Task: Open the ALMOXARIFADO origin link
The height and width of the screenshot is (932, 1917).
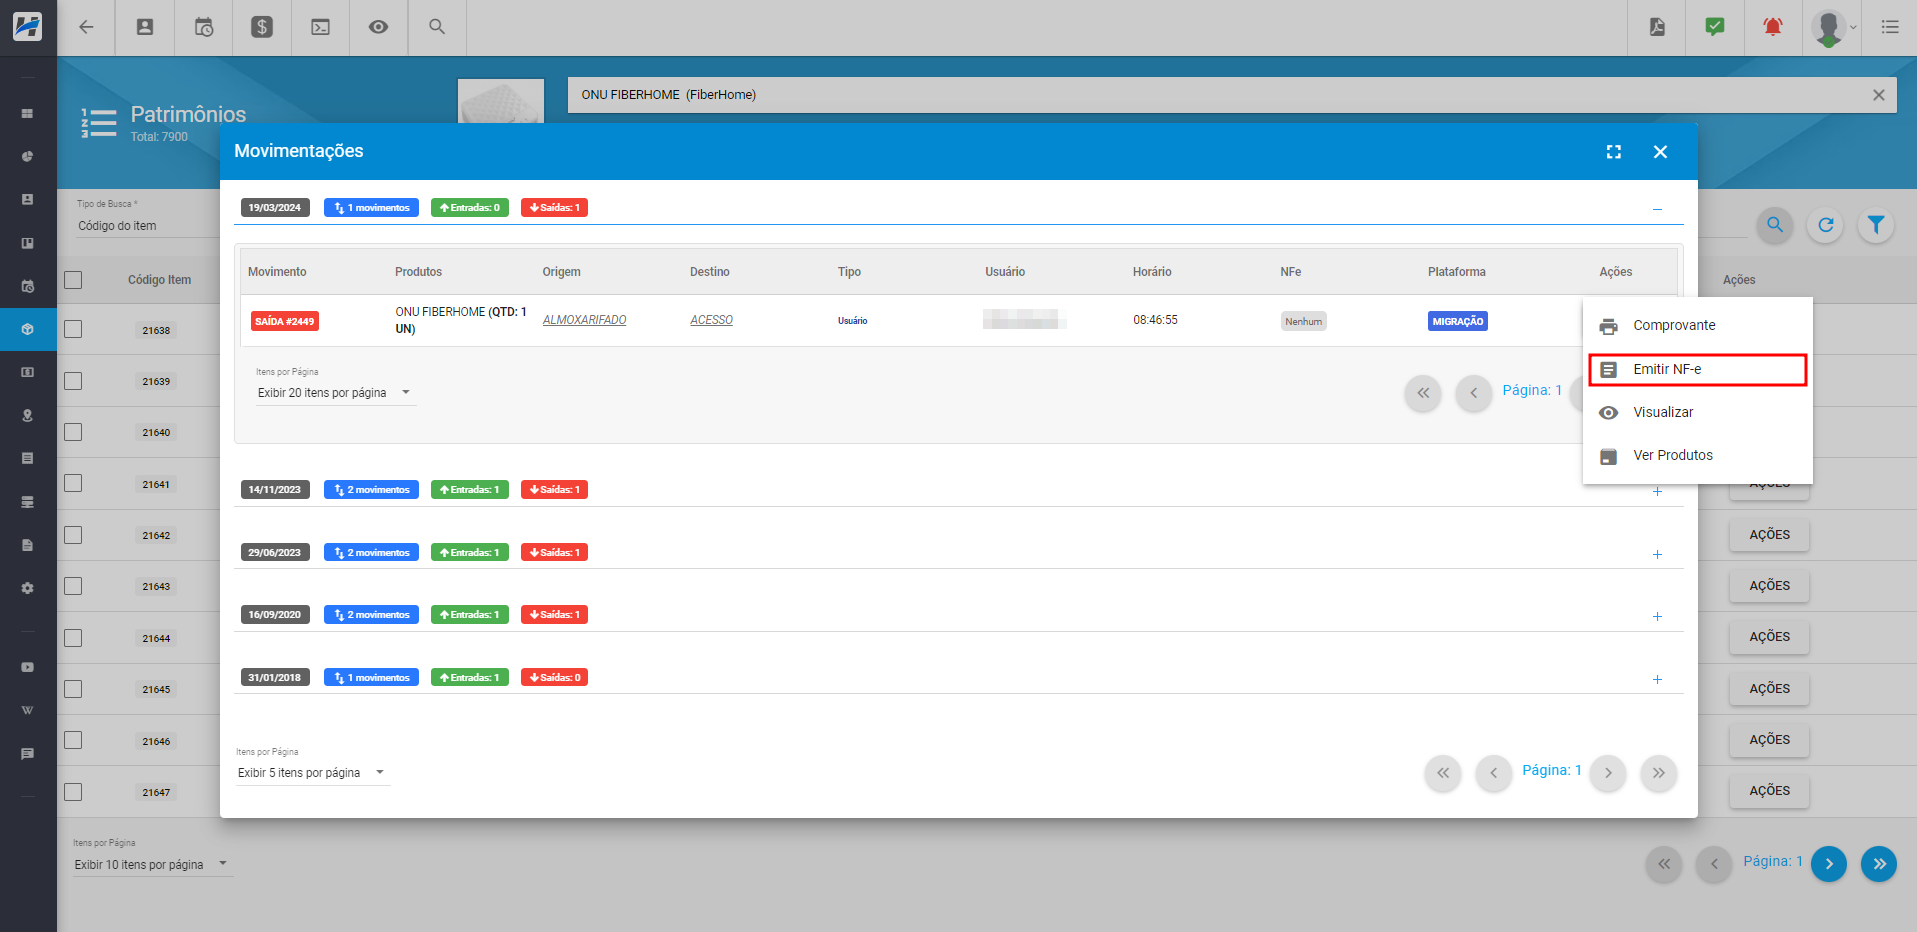Action: coord(584,320)
